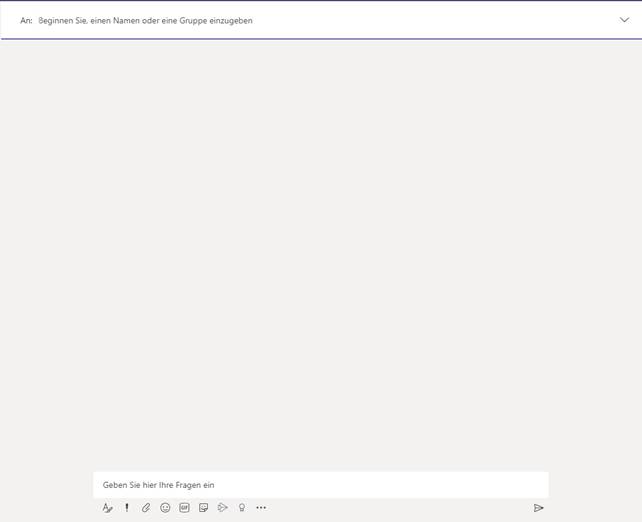Open the text formatting options
Screen dimensions: 642x522
coord(107,508)
